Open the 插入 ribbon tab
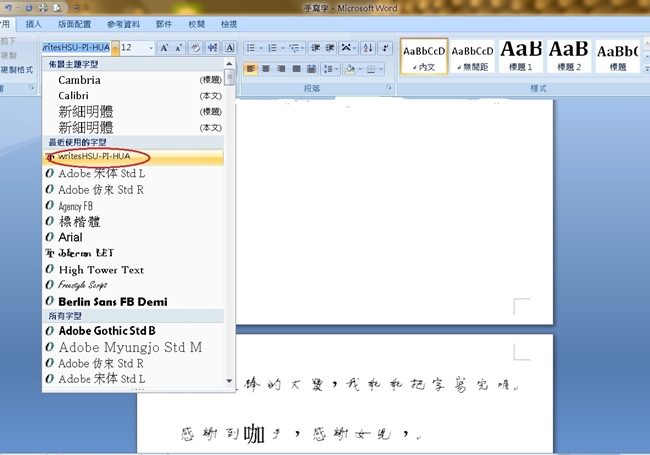The image size is (650, 455). pos(33,24)
